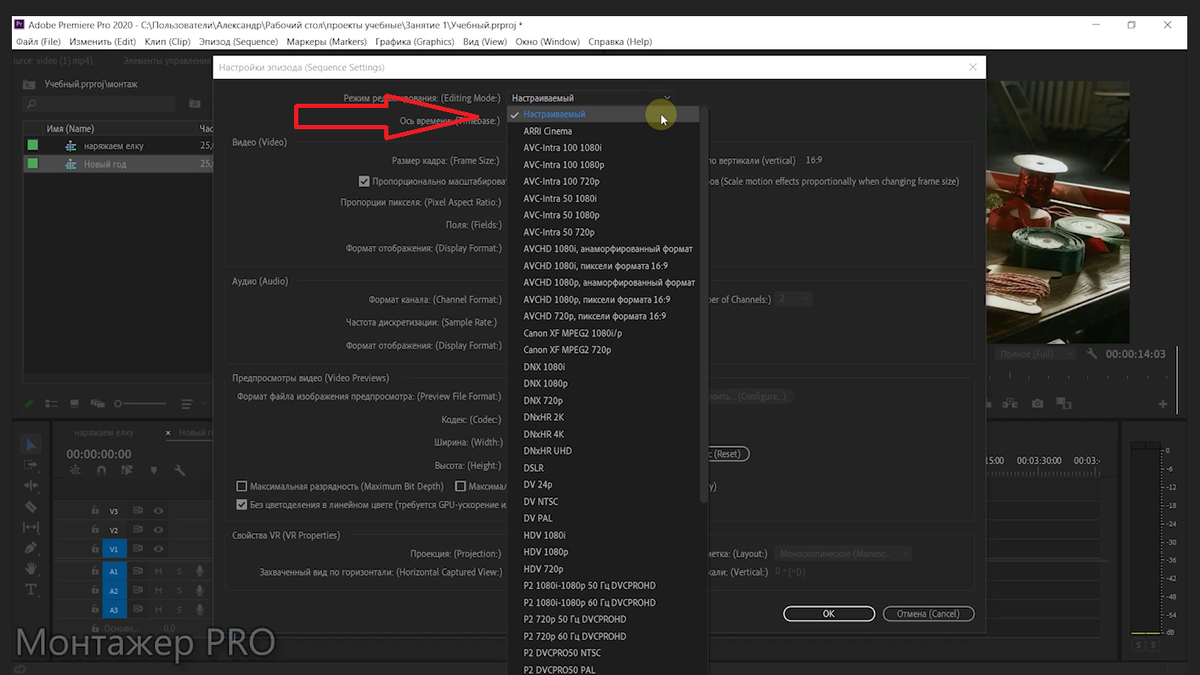The height and width of the screenshot is (675, 1200).
Task: Open the Editing Mode dropdown
Action: click(591, 98)
